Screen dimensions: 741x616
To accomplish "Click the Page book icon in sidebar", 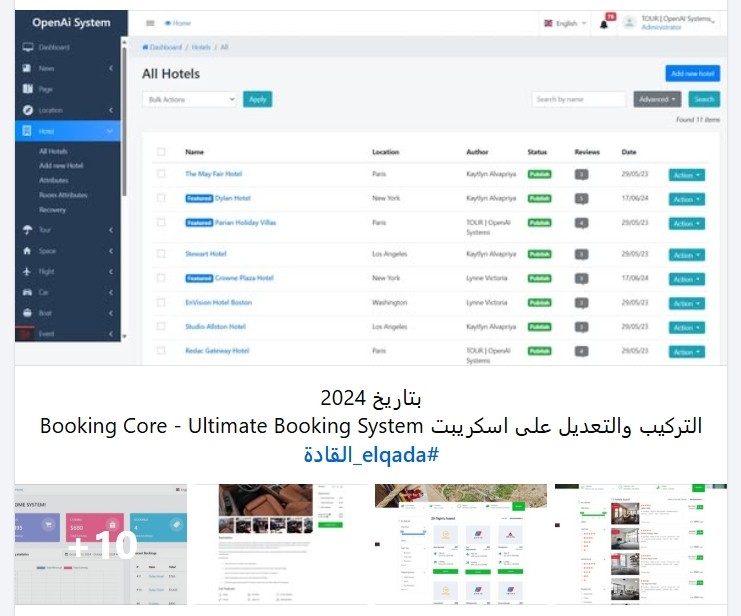I will tap(28, 89).
